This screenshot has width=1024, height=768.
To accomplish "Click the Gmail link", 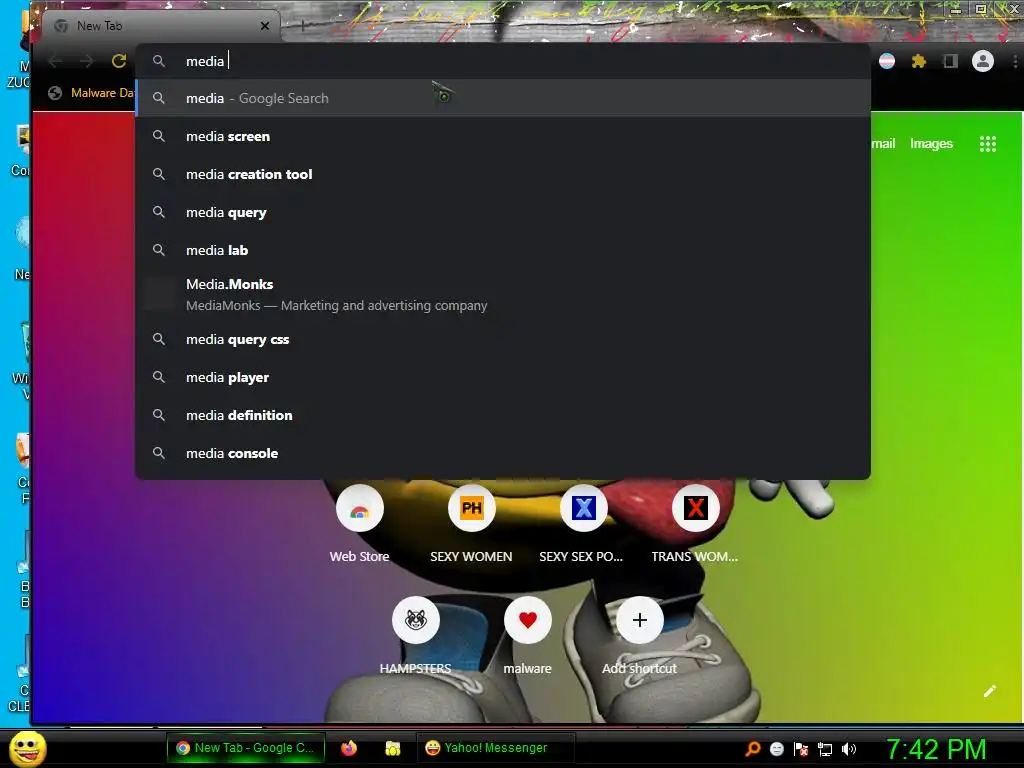I will tap(884, 144).
